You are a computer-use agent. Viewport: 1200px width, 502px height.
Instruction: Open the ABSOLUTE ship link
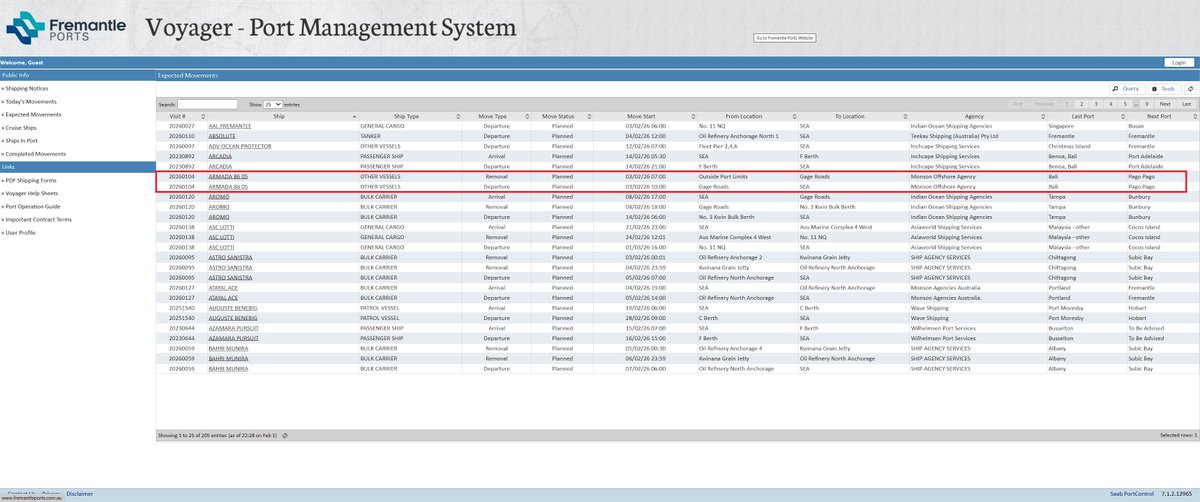221,135
